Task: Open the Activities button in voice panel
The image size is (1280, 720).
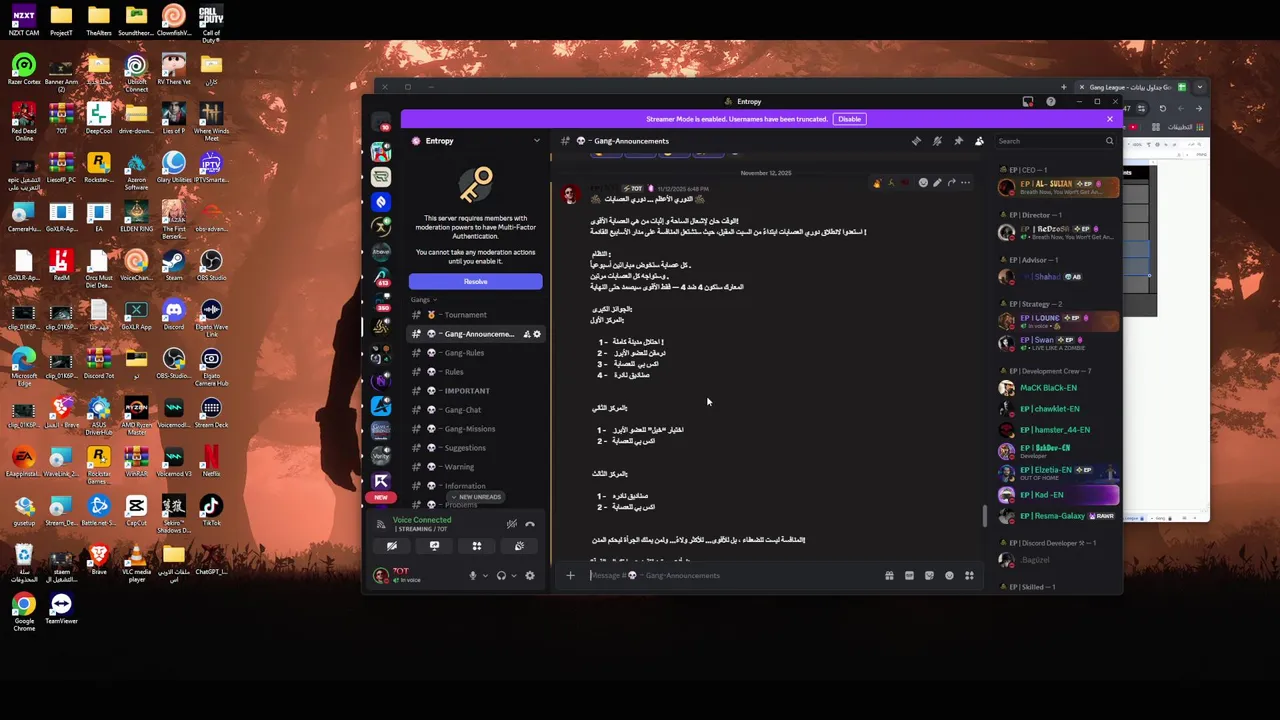Action: pos(477,546)
